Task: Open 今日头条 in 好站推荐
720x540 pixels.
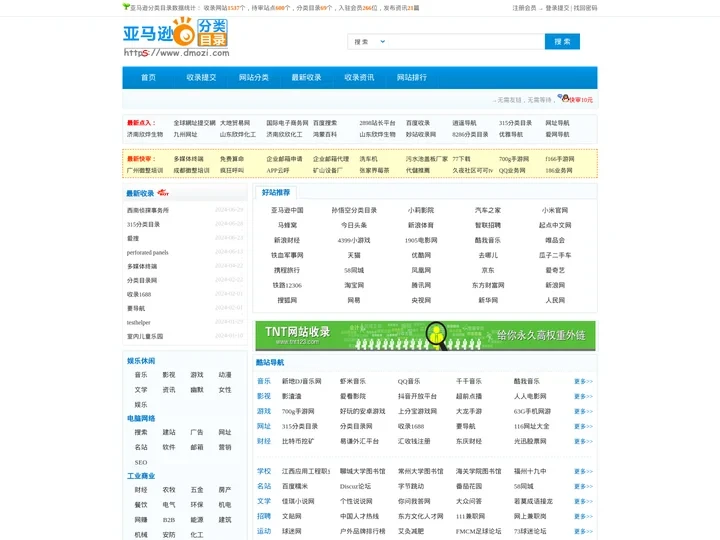Action: point(354,225)
